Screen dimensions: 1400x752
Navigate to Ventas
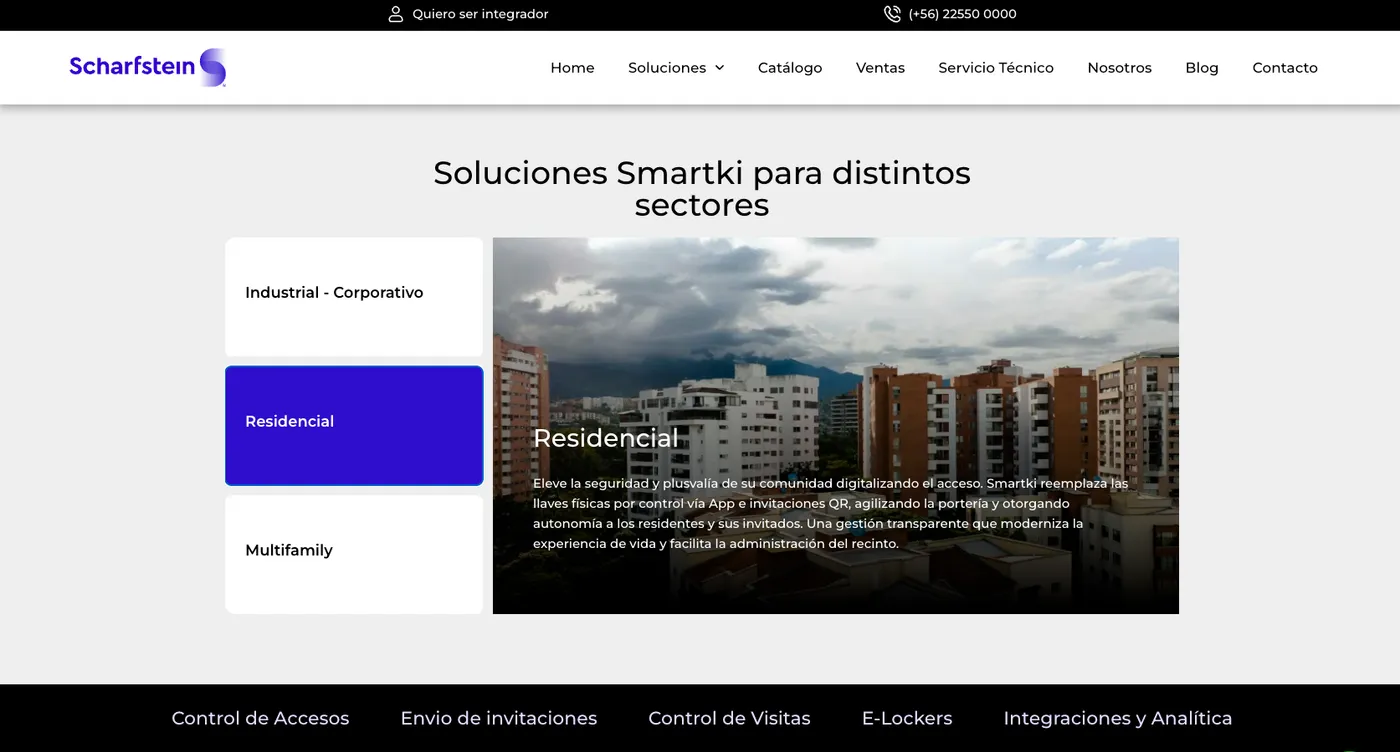(x=880, y=68)
